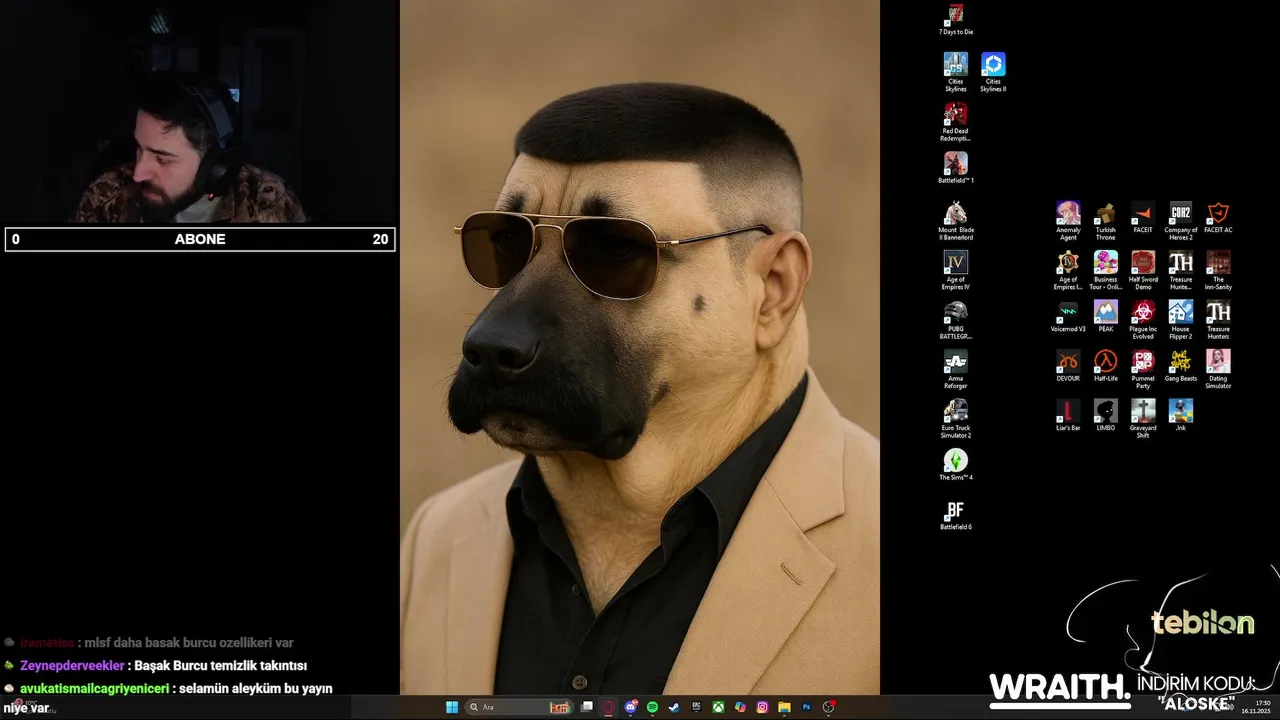Open the FACEIT AC shortcut
Viewport: 1280px width, 720px height.
[1218, 217]
